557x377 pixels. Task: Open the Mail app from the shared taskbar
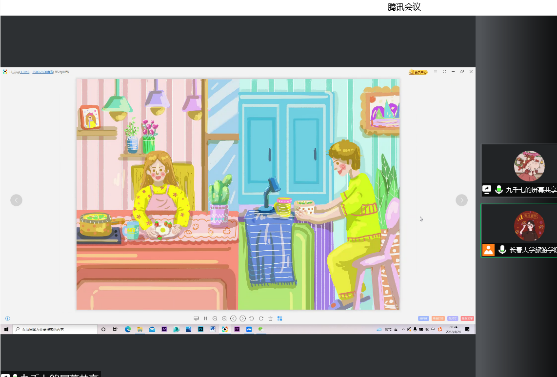152,329
